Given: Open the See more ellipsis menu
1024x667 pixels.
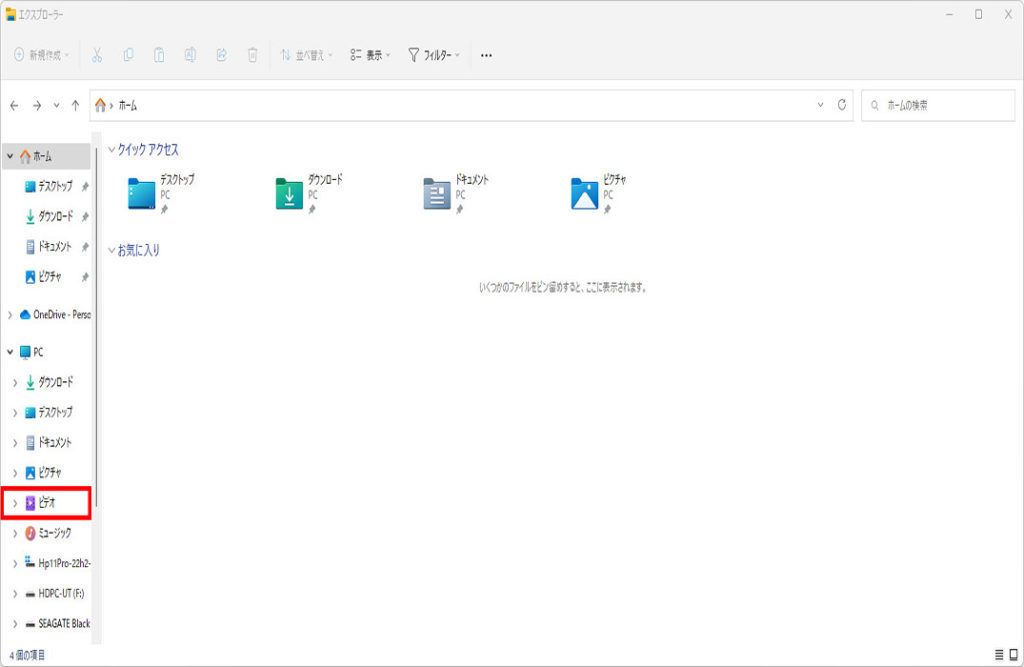Looking at the screenshot, I should click(486, 55).
